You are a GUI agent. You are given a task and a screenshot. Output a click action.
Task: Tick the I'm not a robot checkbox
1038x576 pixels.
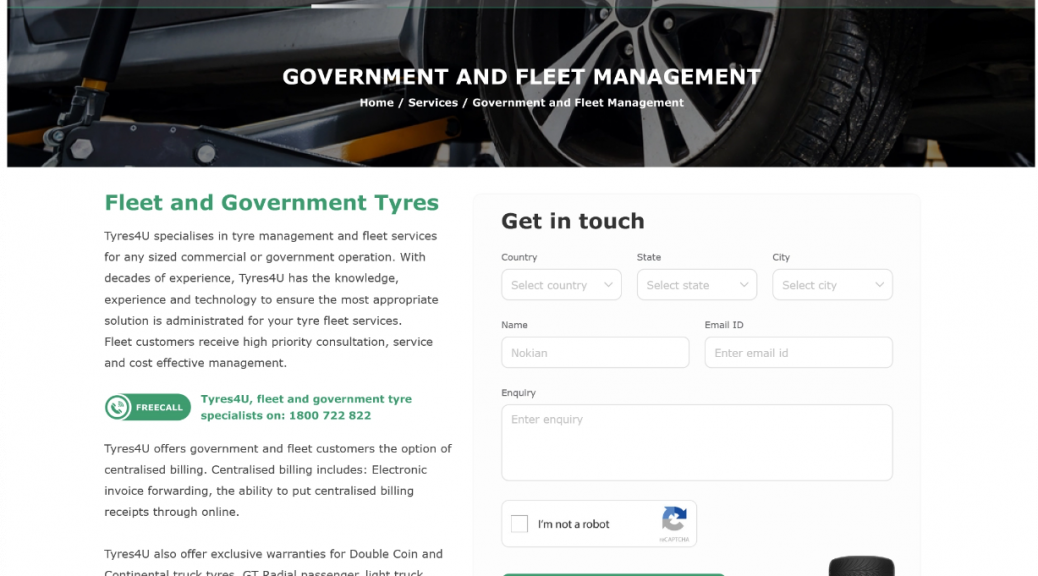coord(520,524)
